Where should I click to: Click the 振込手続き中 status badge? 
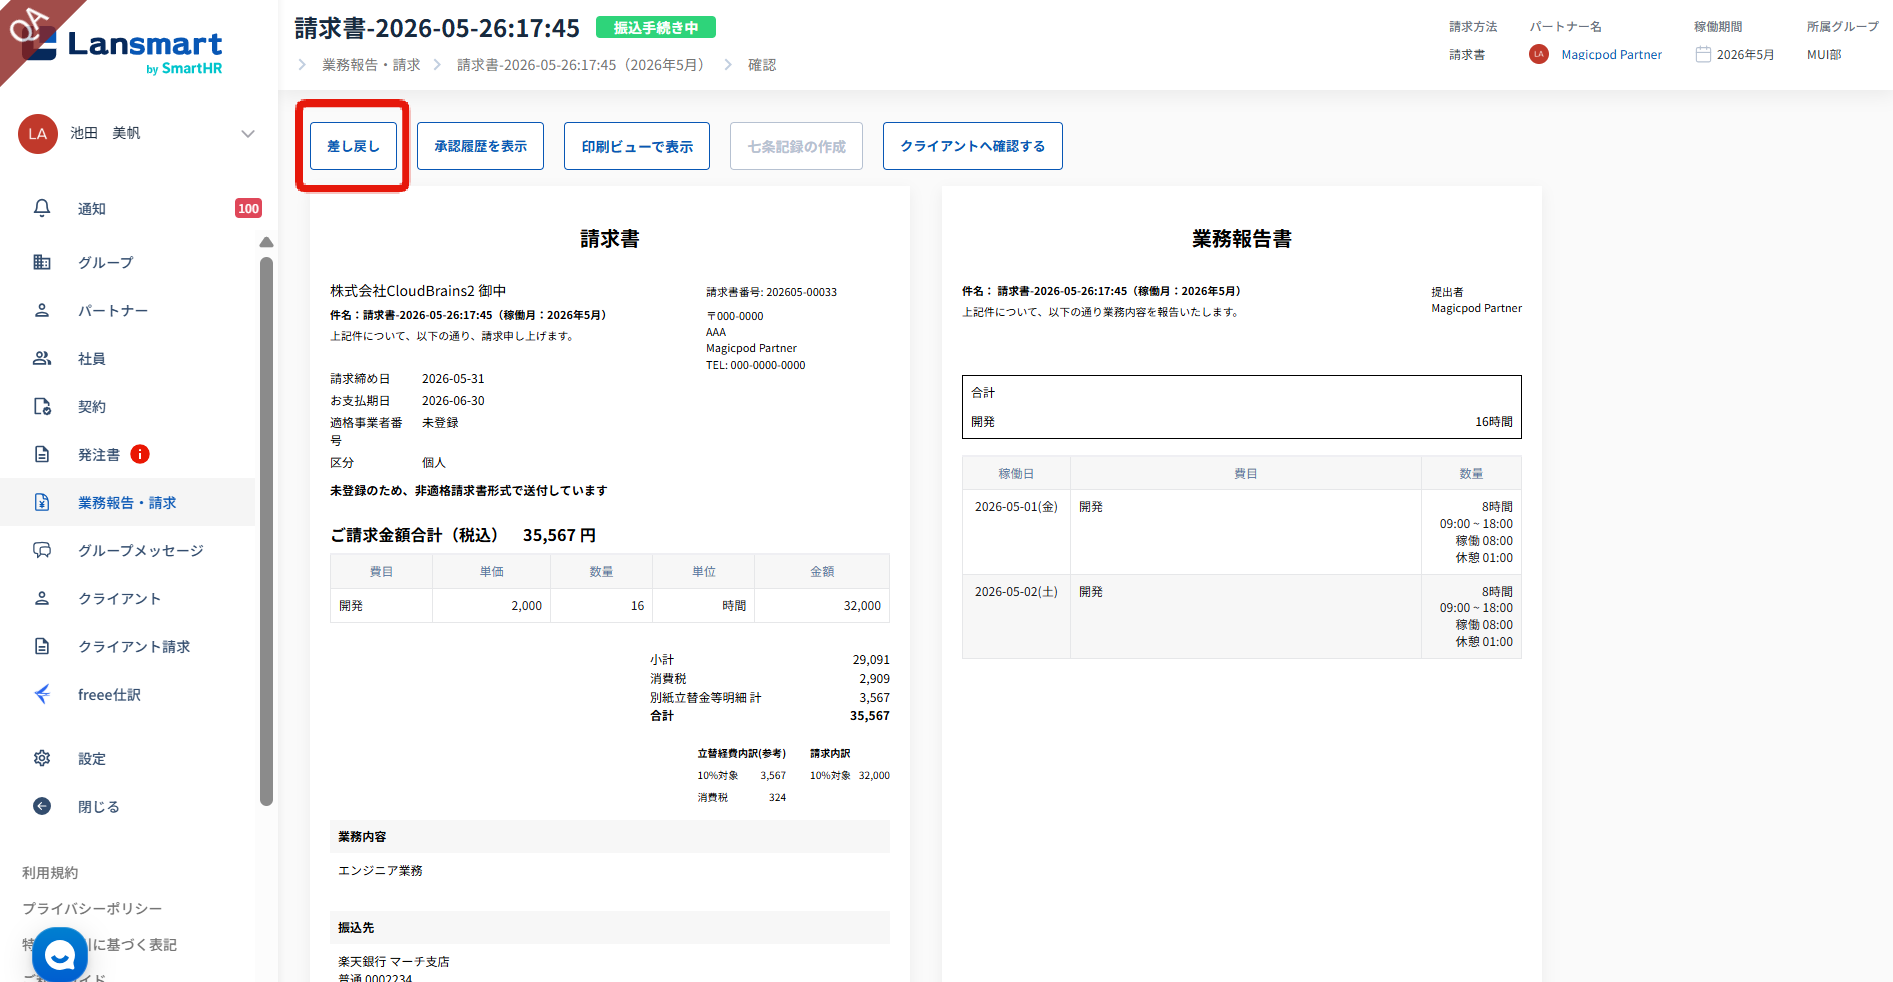(656, 28)
